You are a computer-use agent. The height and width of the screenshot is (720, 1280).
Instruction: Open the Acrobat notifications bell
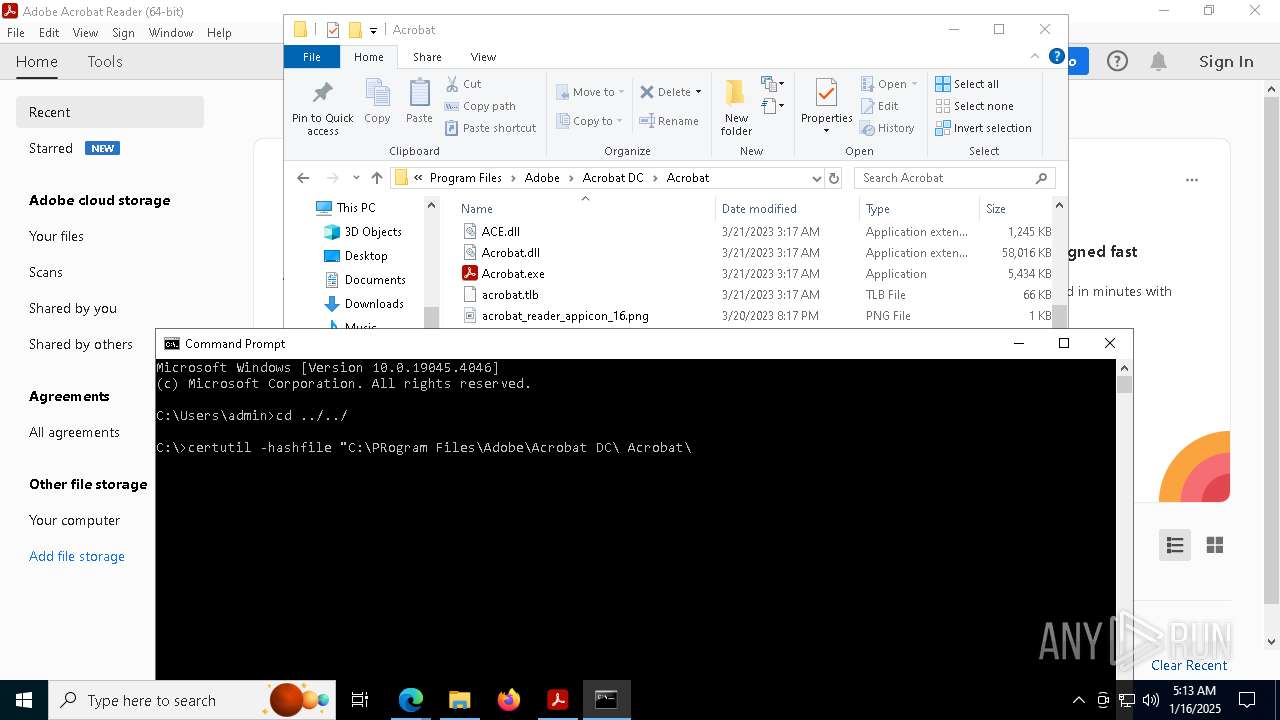point(1158,62)
